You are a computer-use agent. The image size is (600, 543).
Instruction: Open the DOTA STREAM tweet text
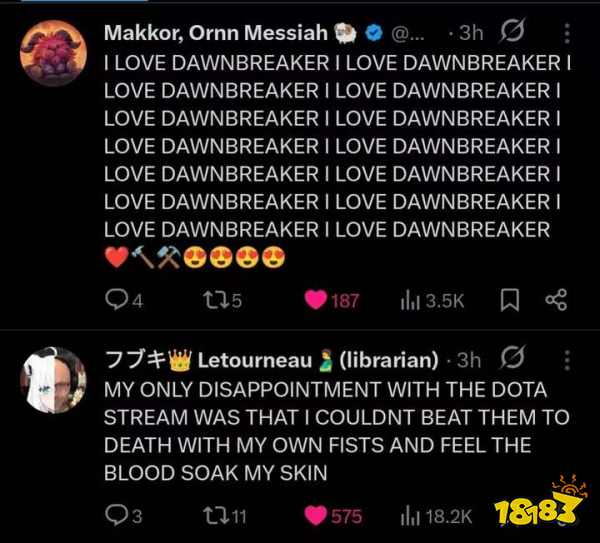[337, 431]
